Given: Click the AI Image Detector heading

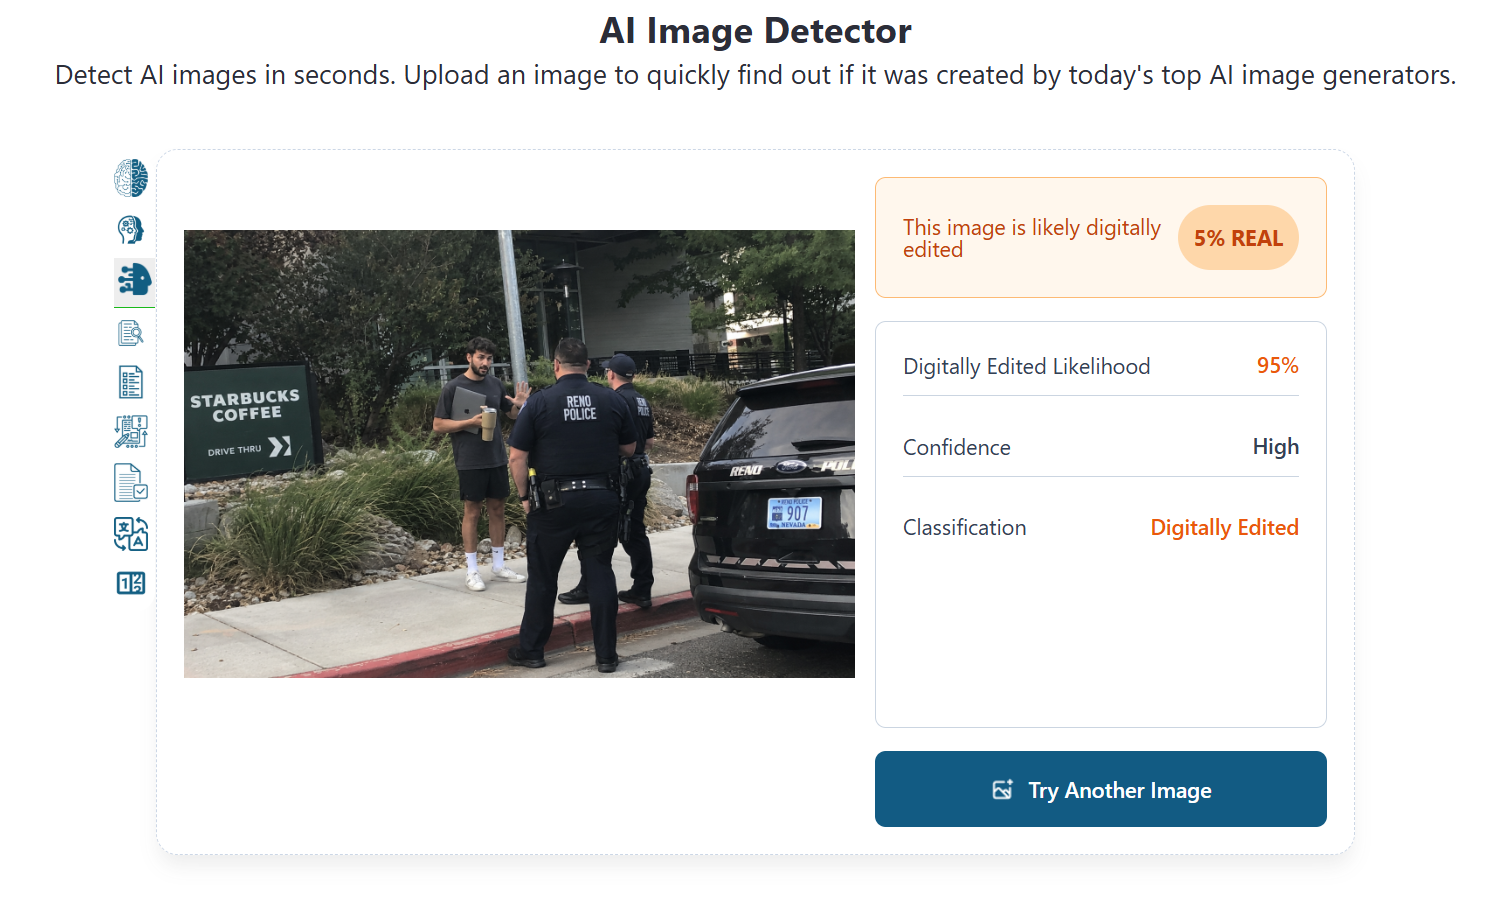Looking at the screenshot, I should (x=755, y=31).
